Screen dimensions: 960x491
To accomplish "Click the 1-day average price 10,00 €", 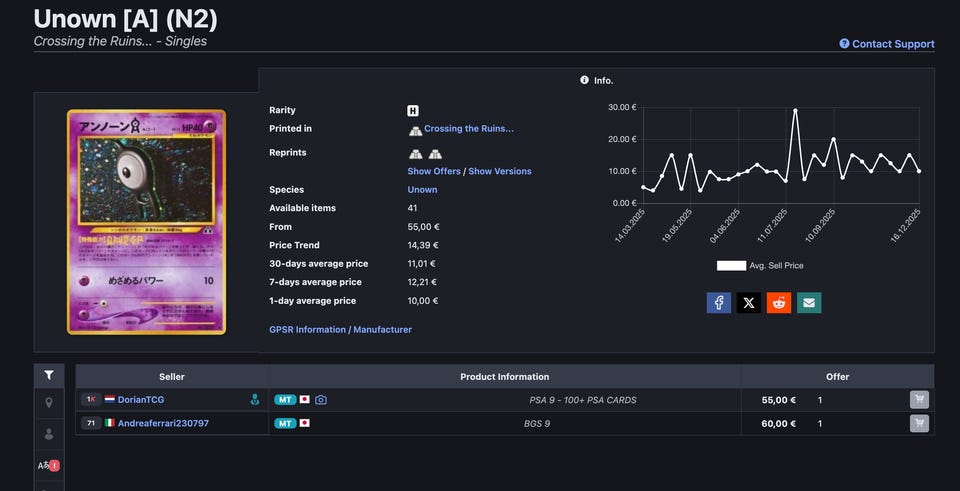I will (423, 301).
